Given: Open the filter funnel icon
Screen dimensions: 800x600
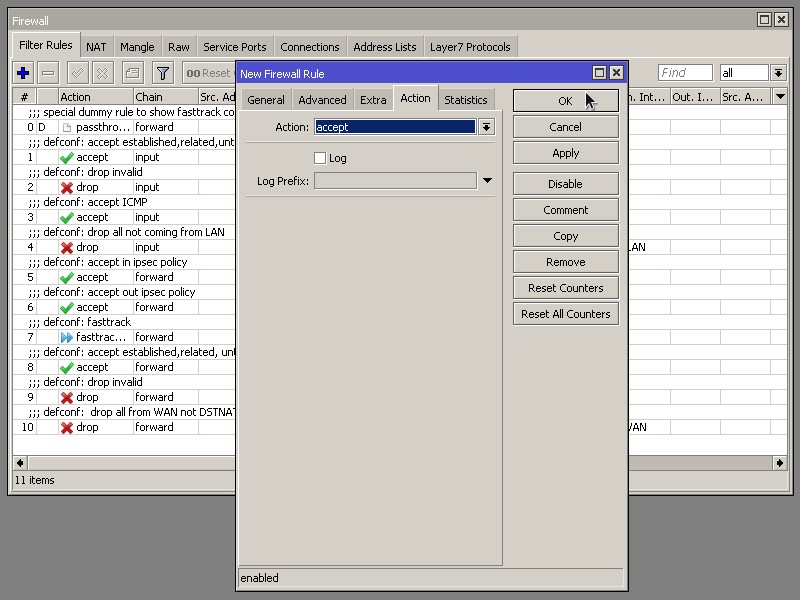Looking at the screenshot, I should click(163, 73).
